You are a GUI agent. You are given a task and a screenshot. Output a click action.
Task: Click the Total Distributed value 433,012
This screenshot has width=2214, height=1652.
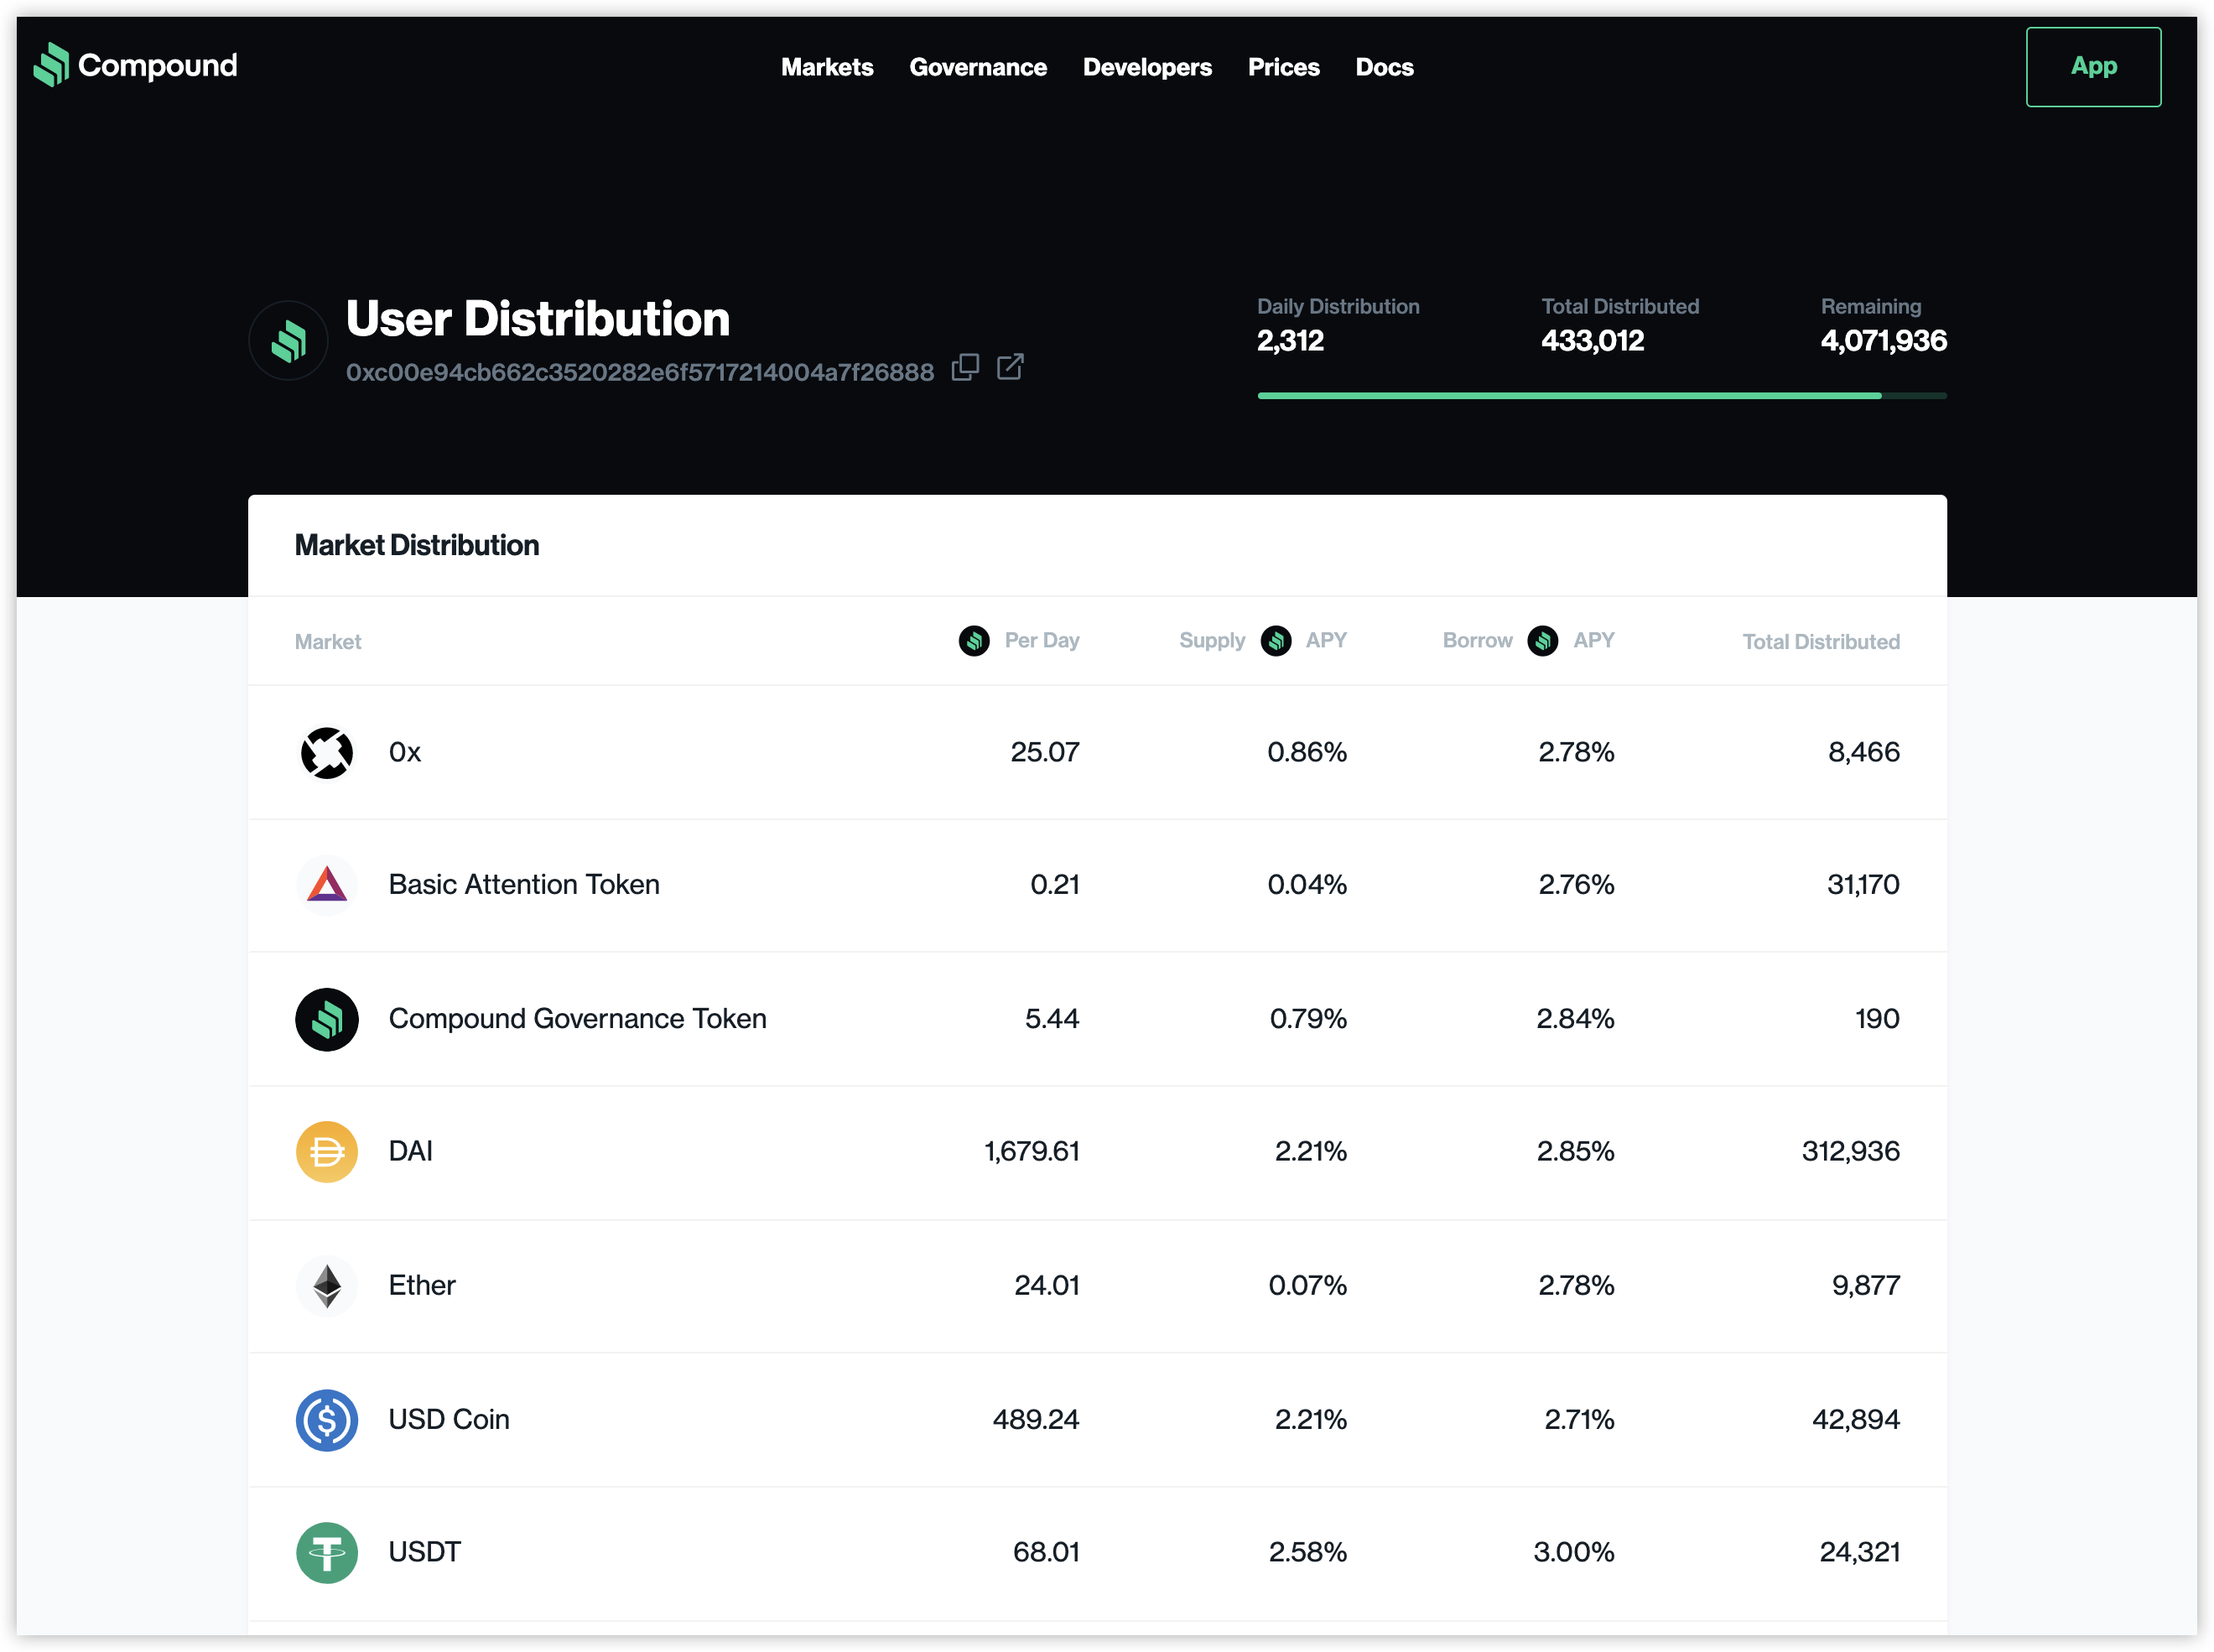1592,341
